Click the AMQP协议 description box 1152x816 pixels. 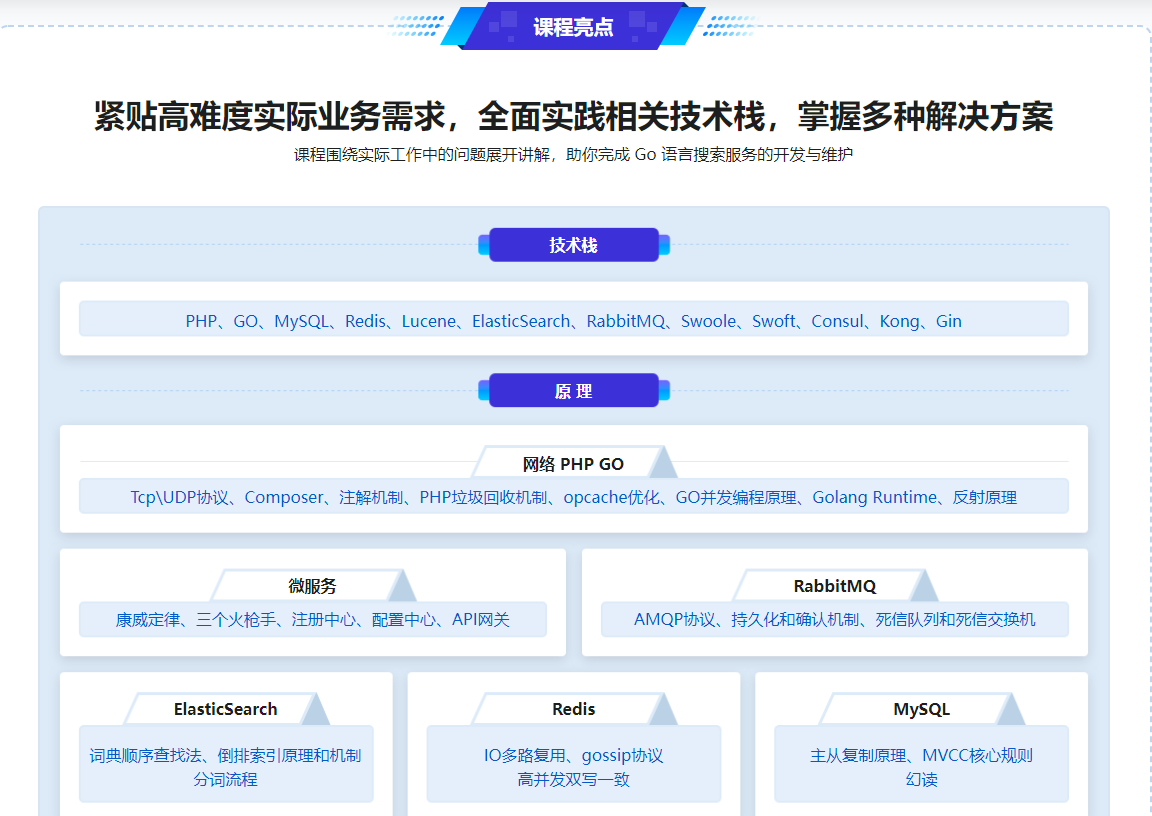click(834, 620)
